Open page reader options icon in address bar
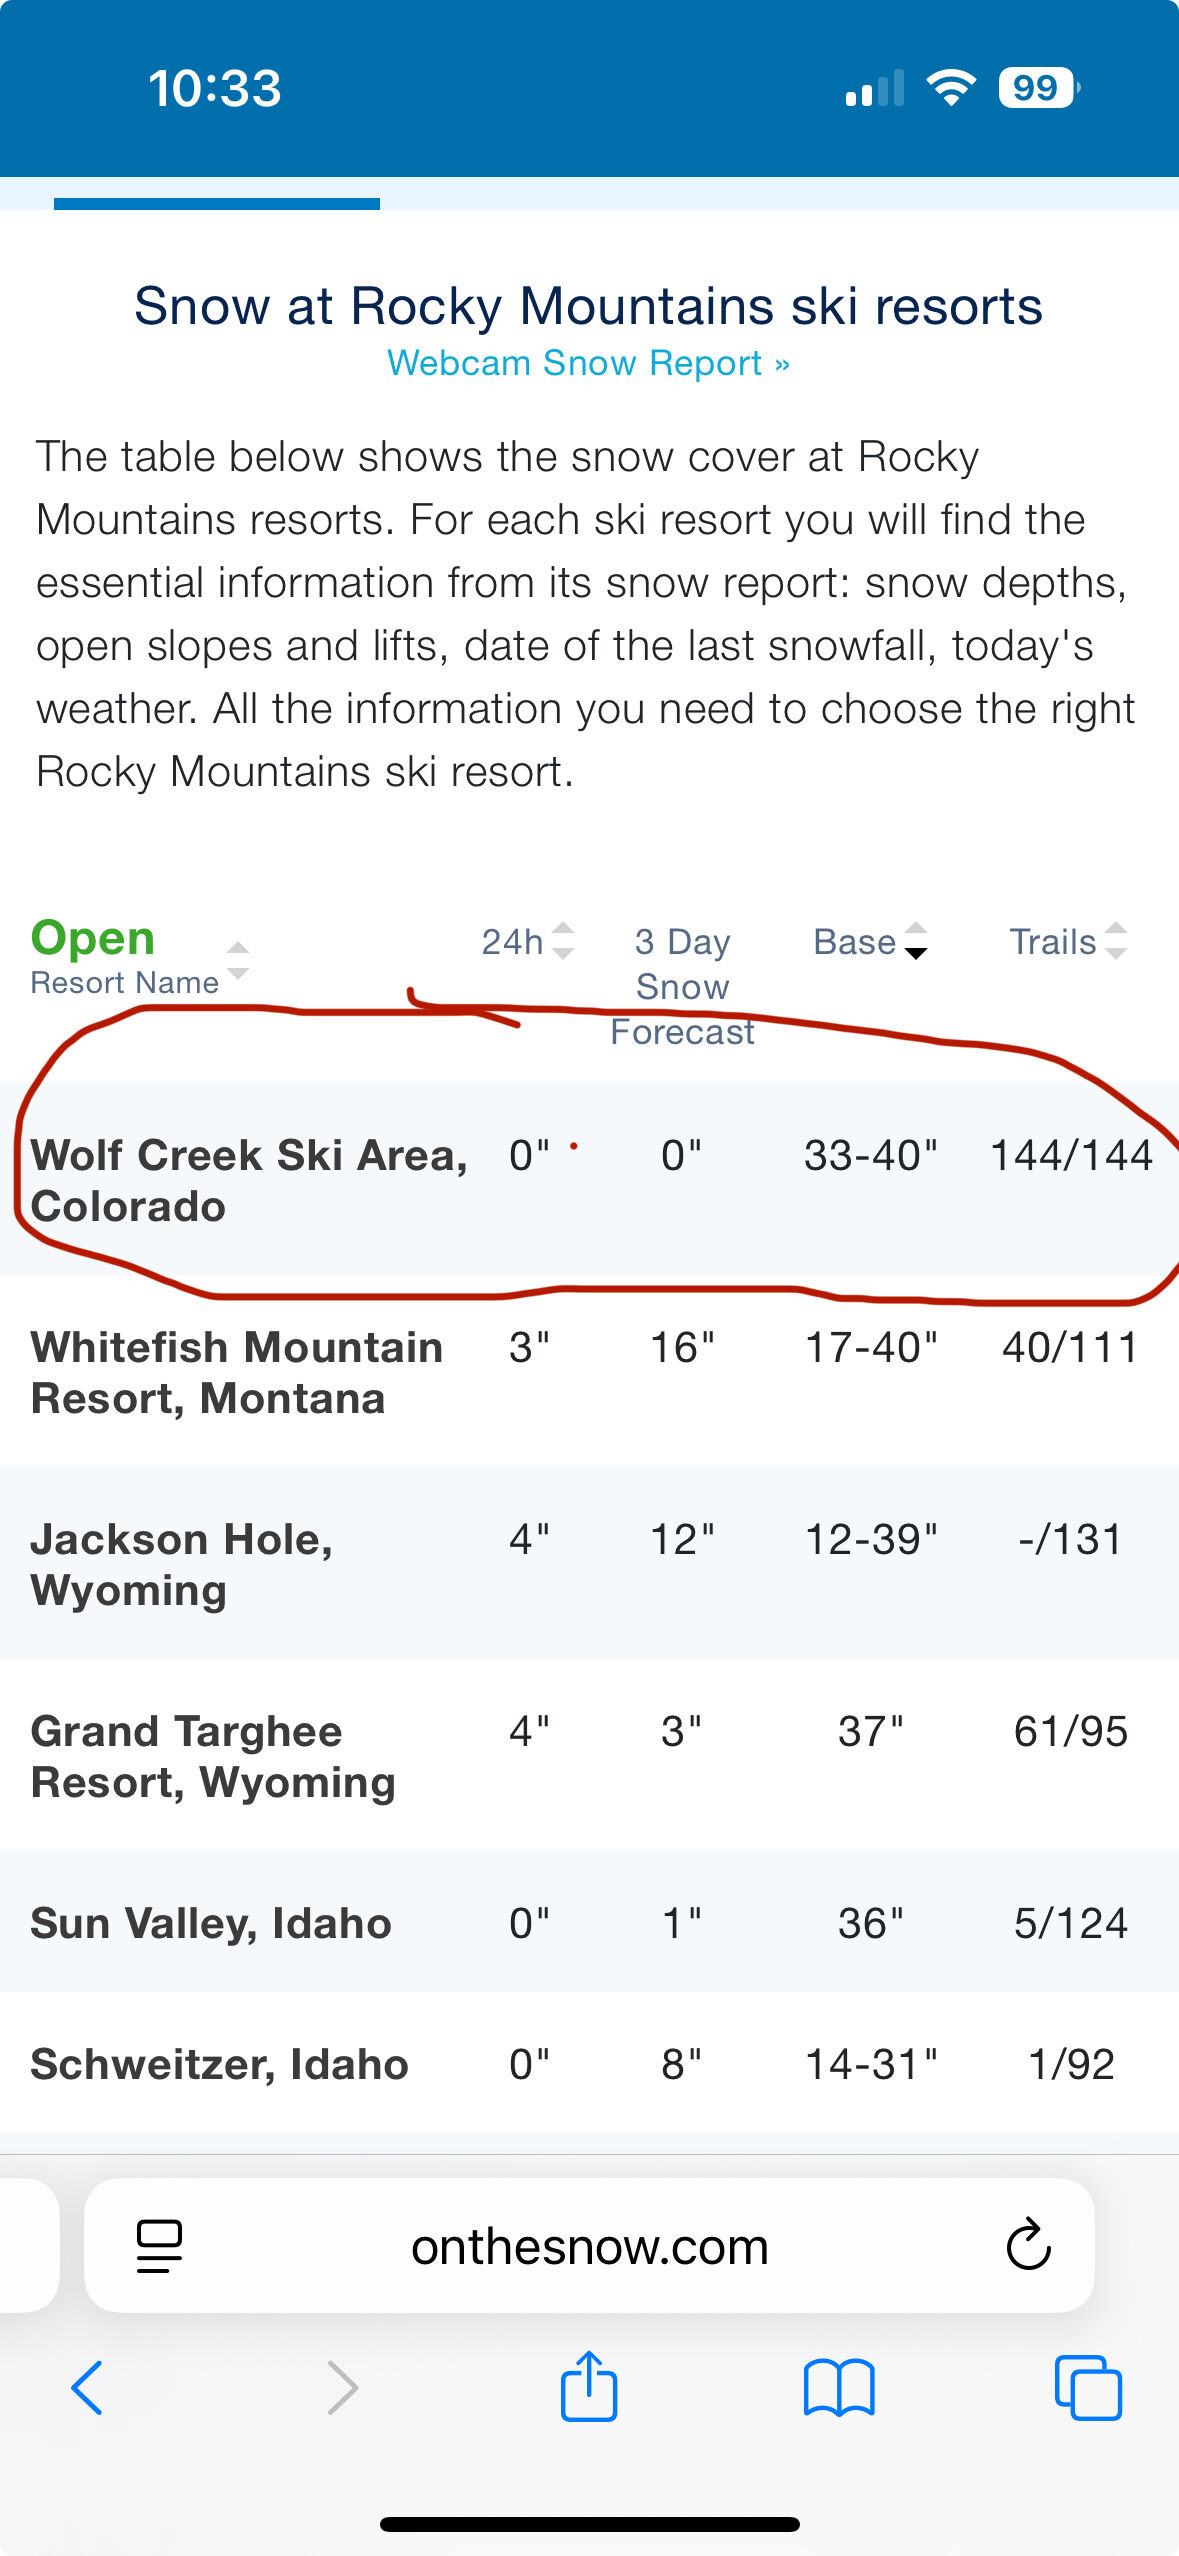 click(x=159, y=2246)
